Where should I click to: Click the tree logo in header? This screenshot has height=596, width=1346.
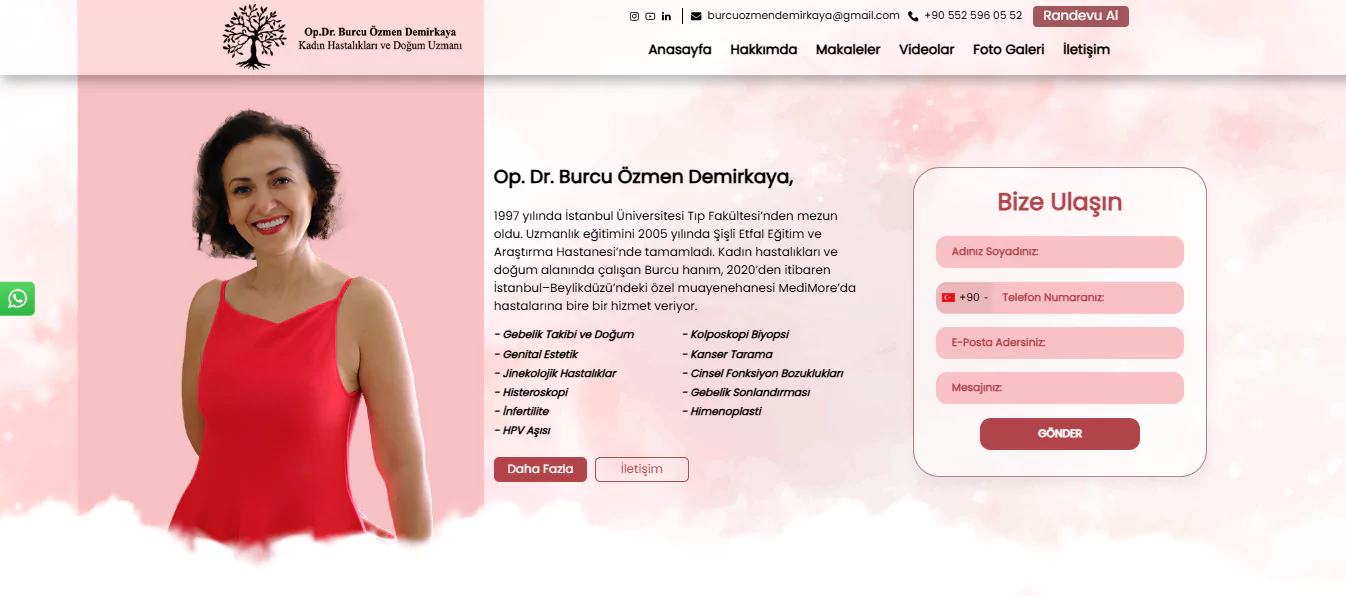click(x=254, y=37)
